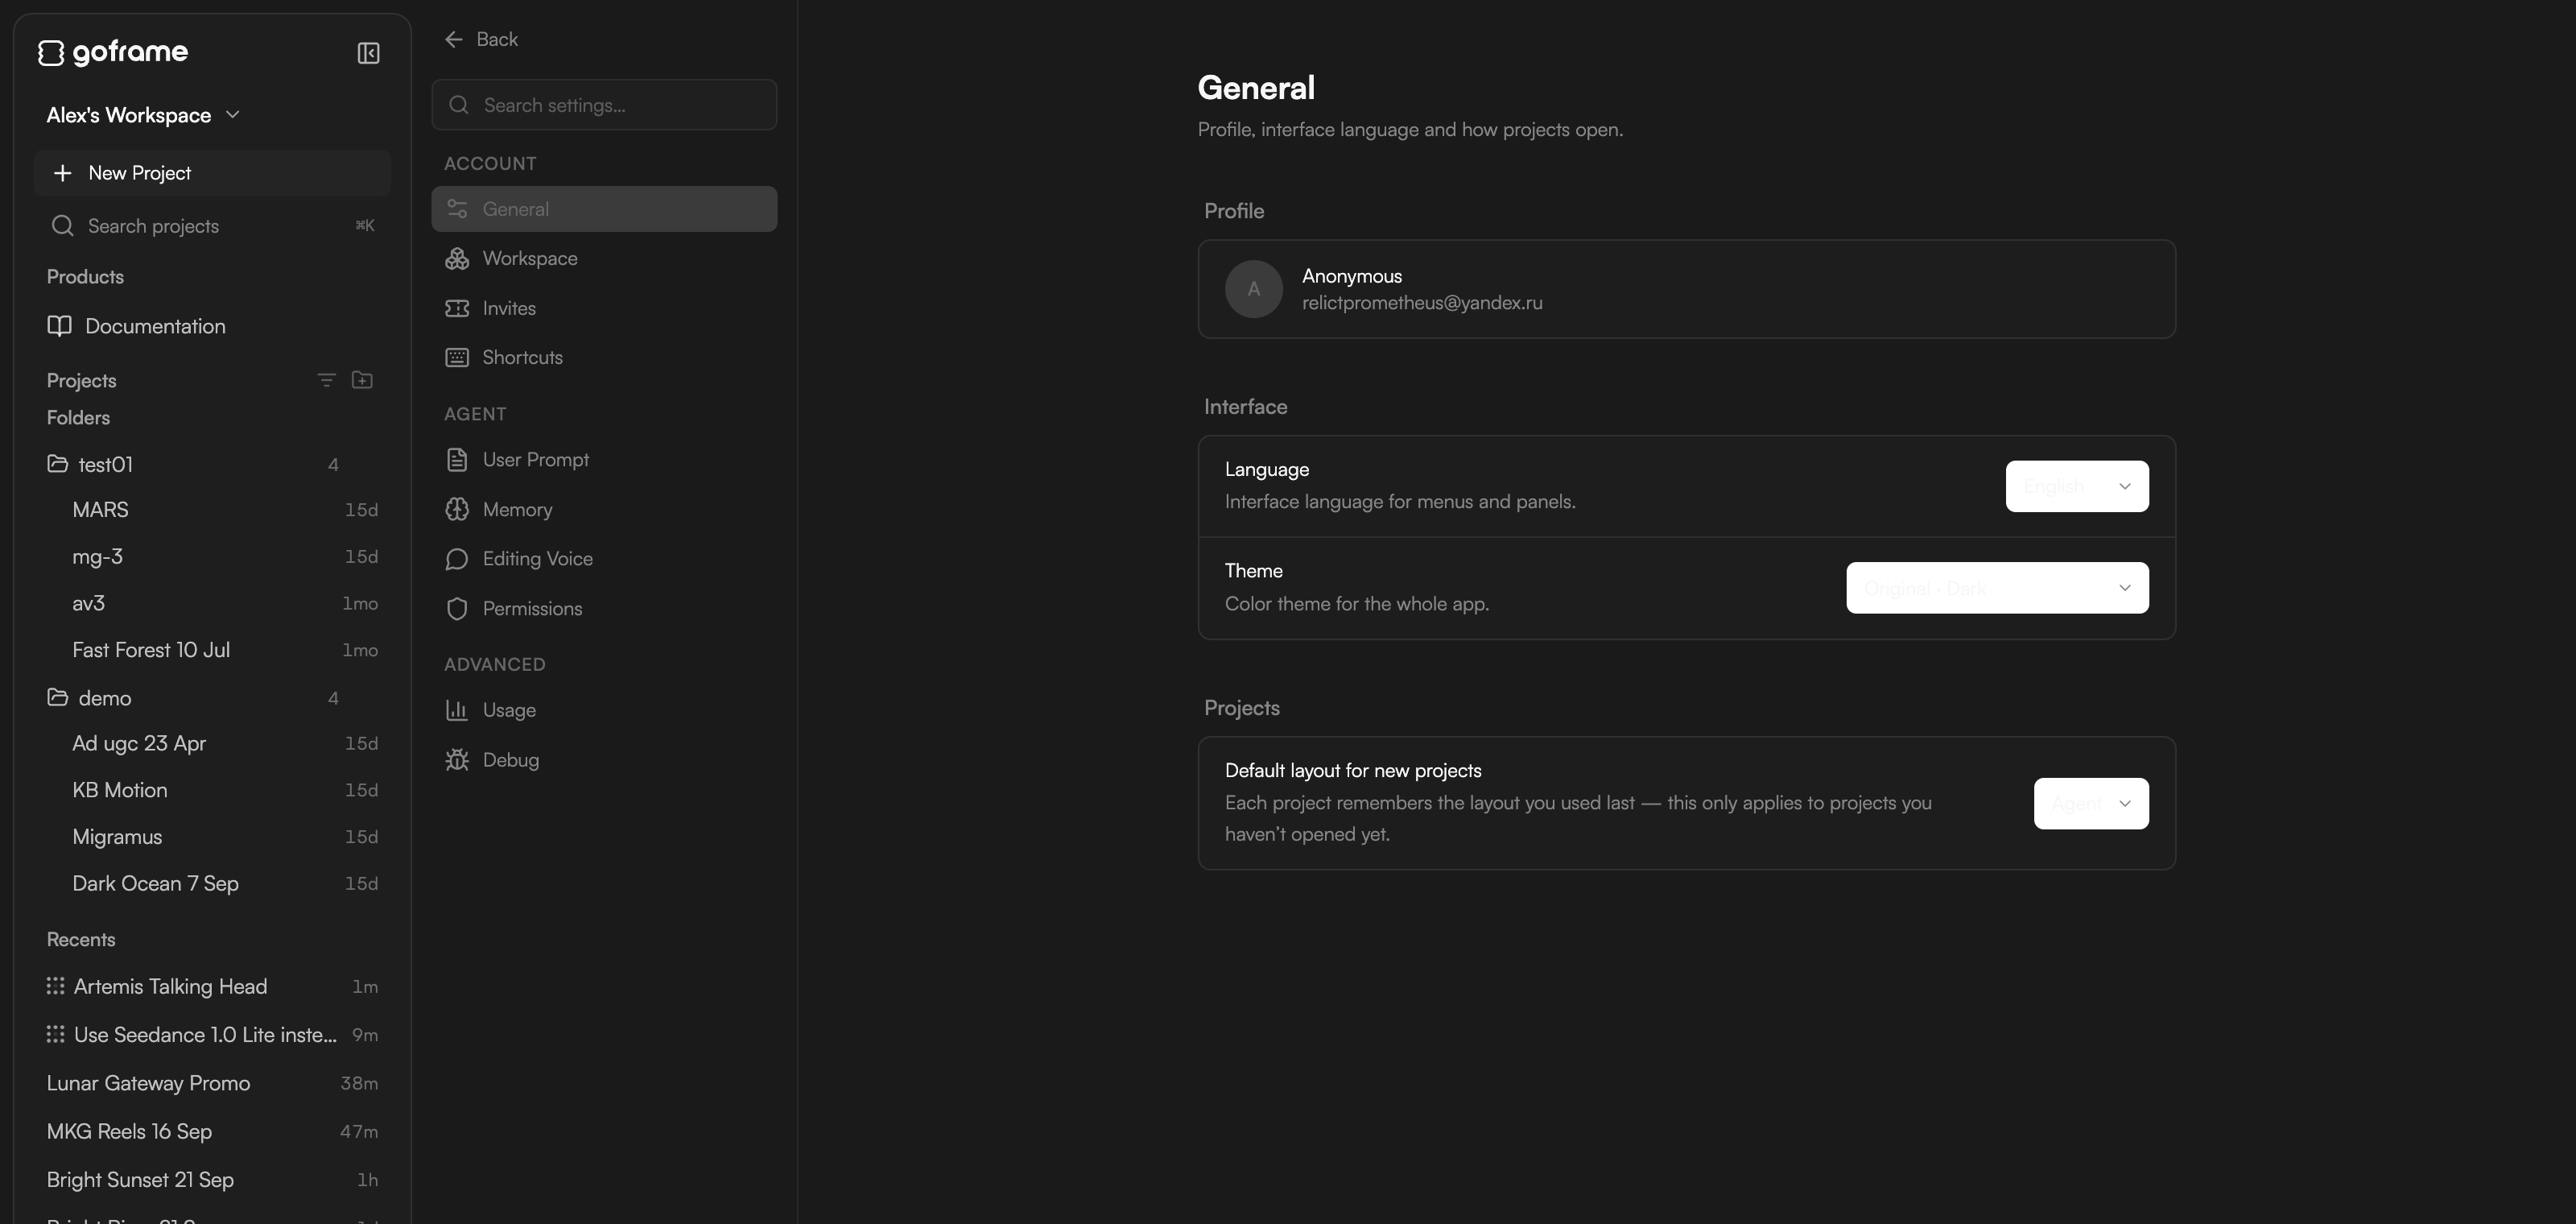Open the mg-3 project
Screen dimensions: 2576x1224
212,557
